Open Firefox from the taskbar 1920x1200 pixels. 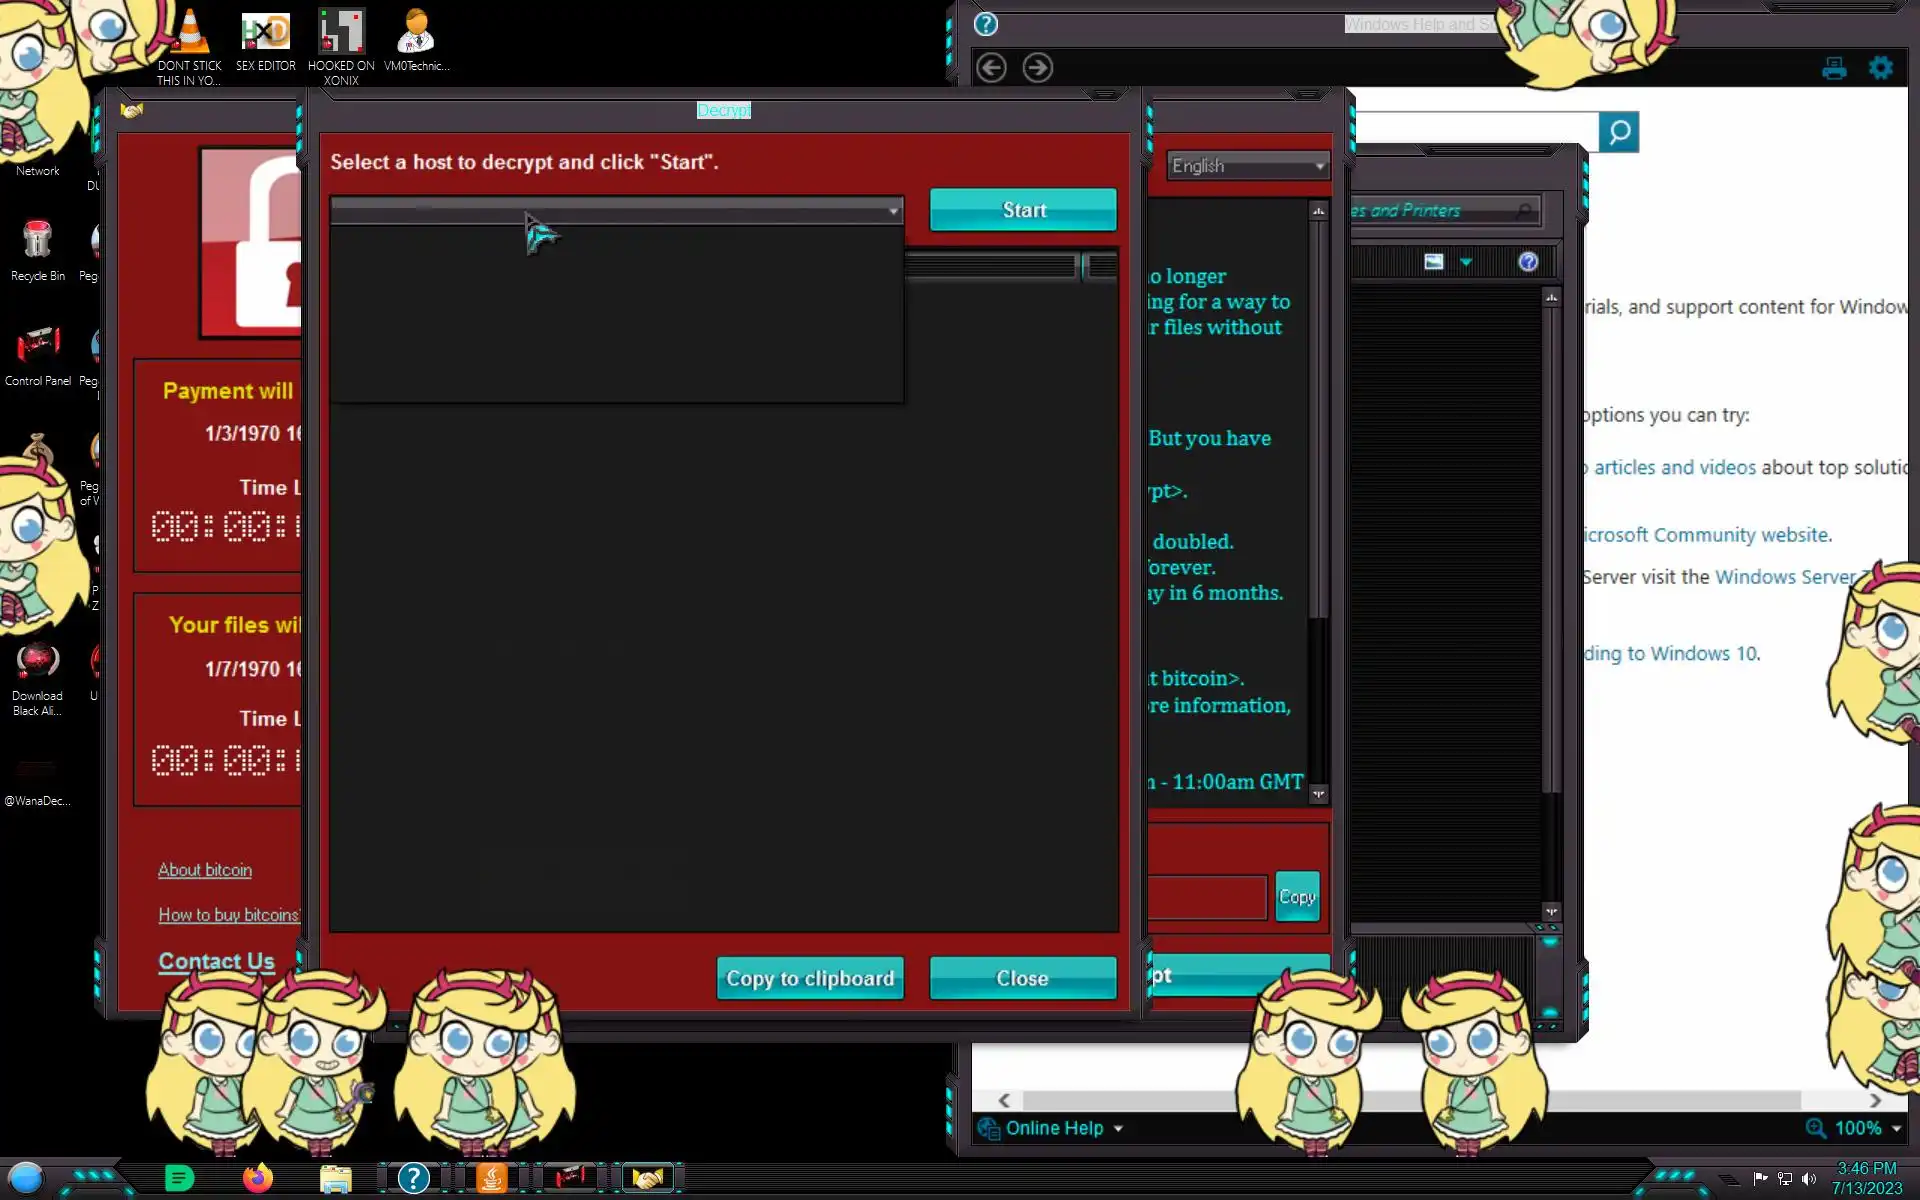[257, 1178]
